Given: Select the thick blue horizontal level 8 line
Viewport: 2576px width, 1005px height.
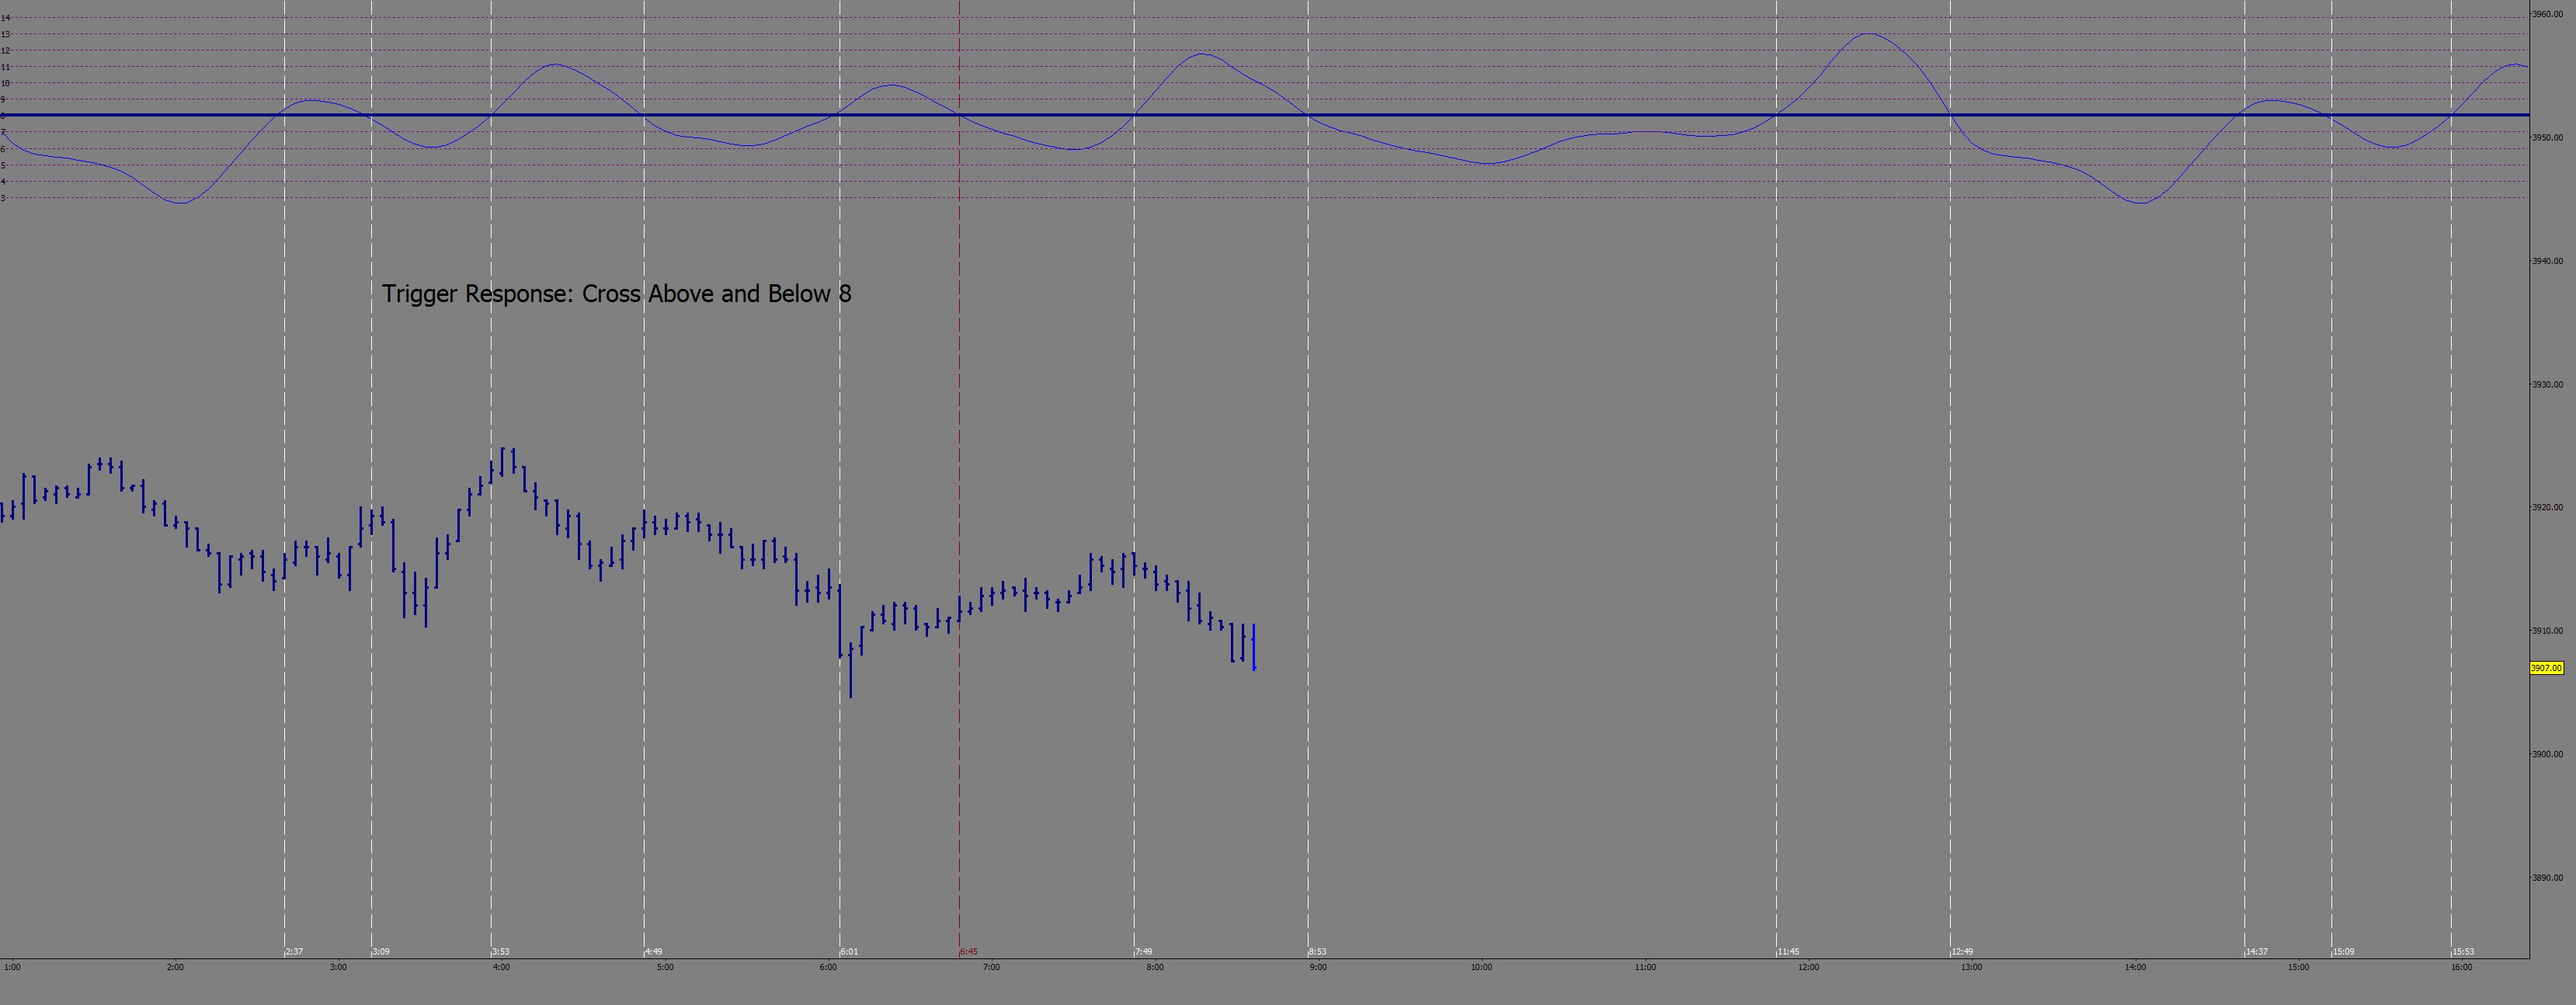Looking at the screenshot, I should click(1265, 115).
